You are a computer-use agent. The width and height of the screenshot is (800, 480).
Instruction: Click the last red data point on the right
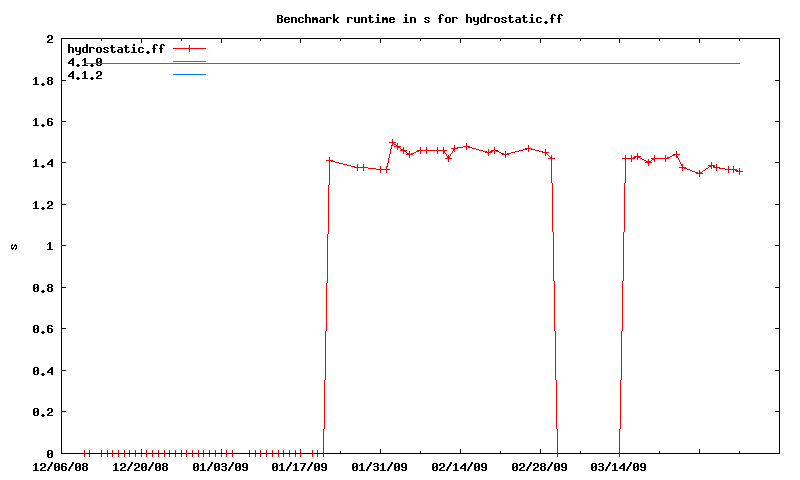coord(740,171)
